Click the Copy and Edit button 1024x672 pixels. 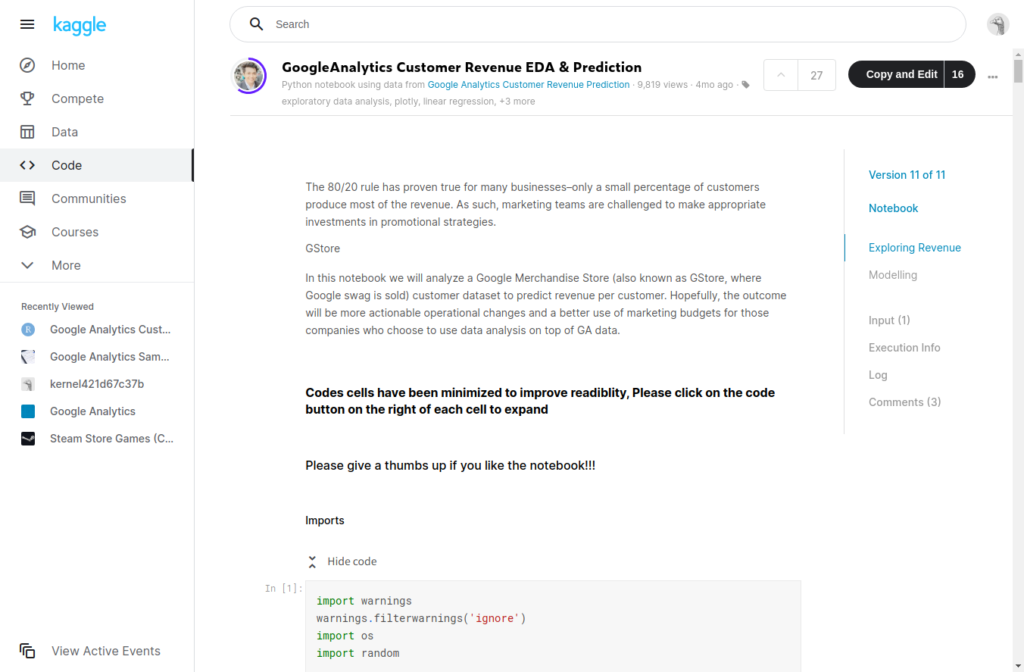(x=900, y=75)
